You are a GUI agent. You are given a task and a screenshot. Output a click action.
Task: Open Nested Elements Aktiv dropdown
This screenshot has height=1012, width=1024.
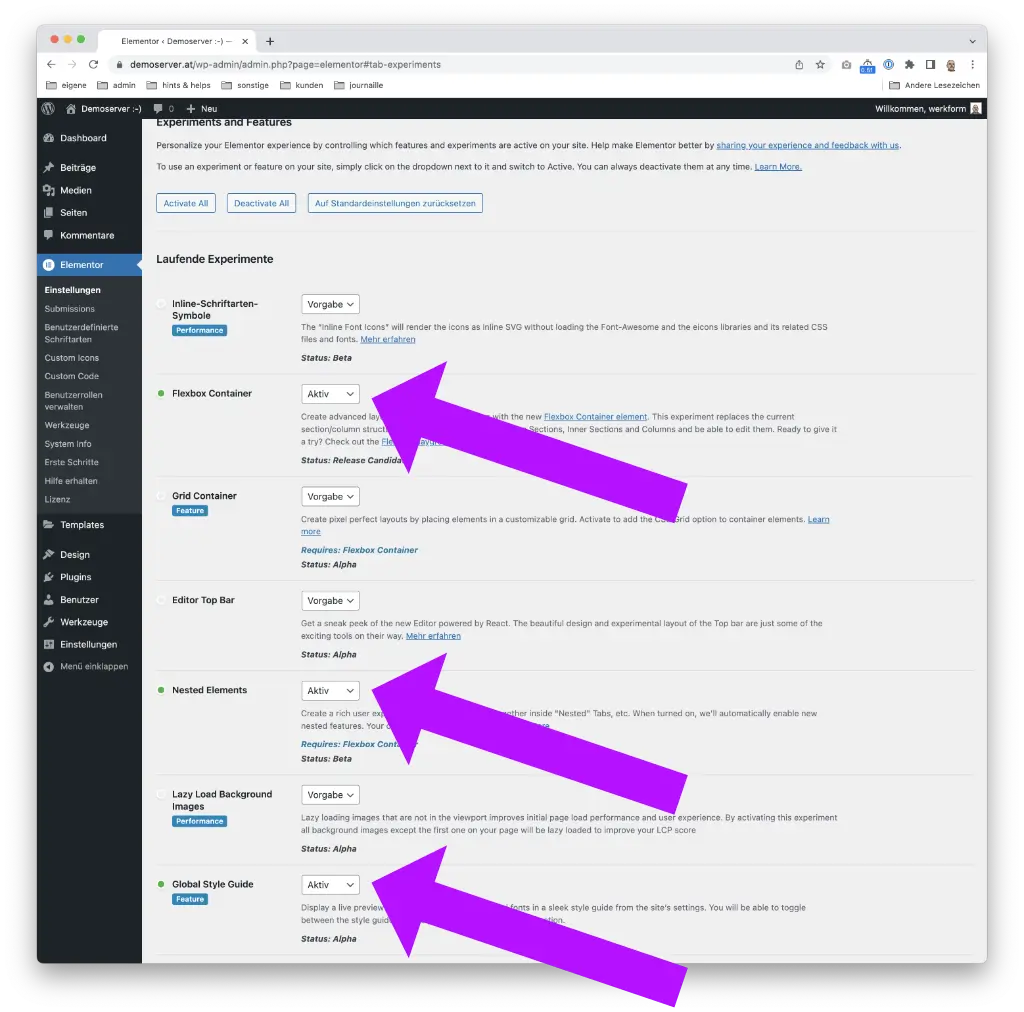pyautogui.click(x=330, y=690)
